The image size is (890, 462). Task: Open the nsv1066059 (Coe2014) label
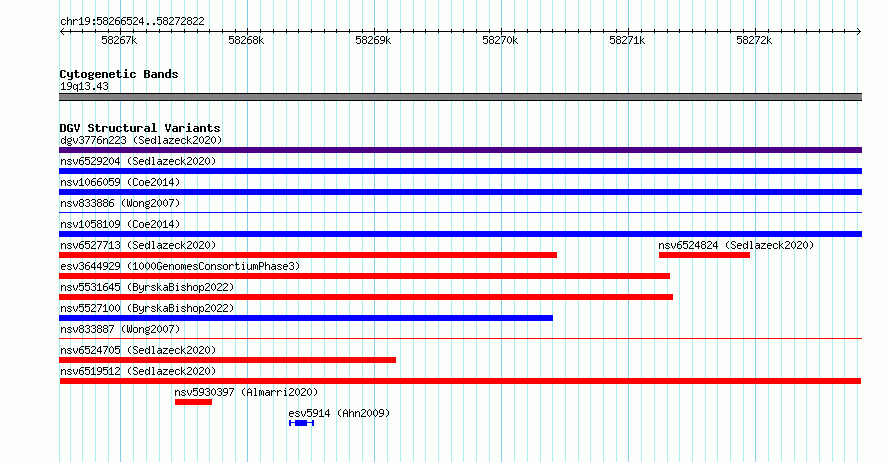pos(120,182)
